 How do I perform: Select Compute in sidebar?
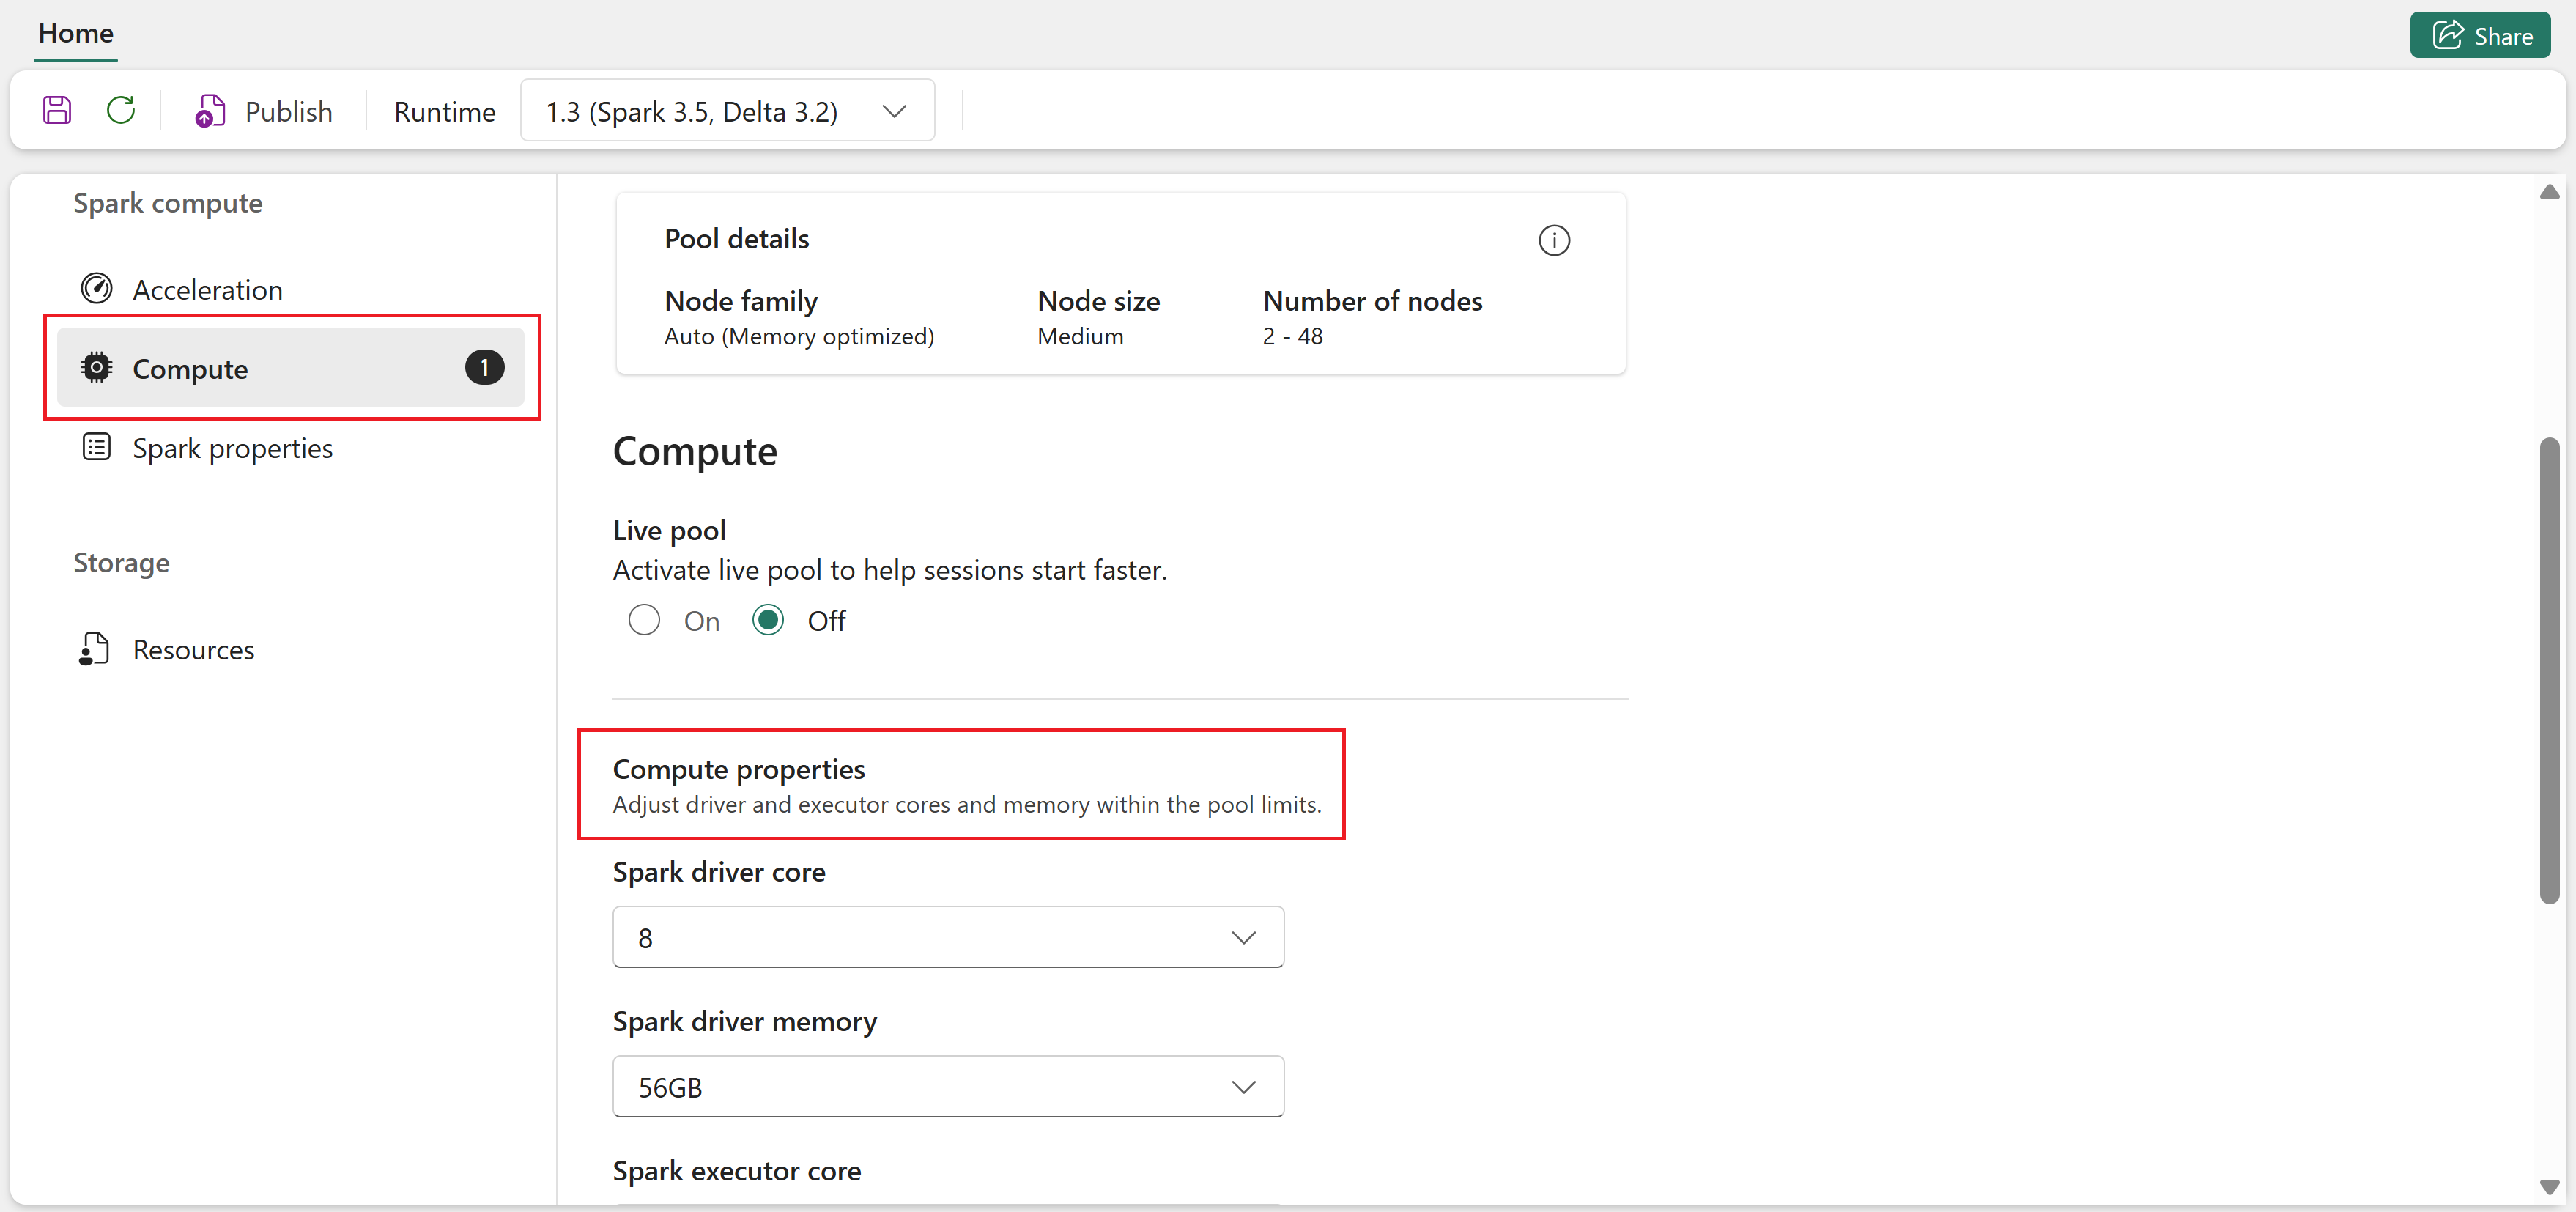tap(290, 368)
